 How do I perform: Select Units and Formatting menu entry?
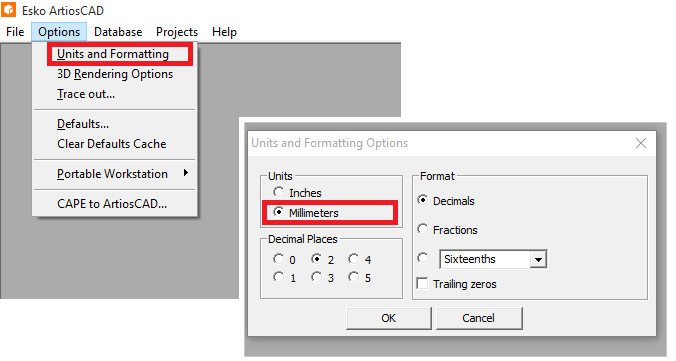113,54
